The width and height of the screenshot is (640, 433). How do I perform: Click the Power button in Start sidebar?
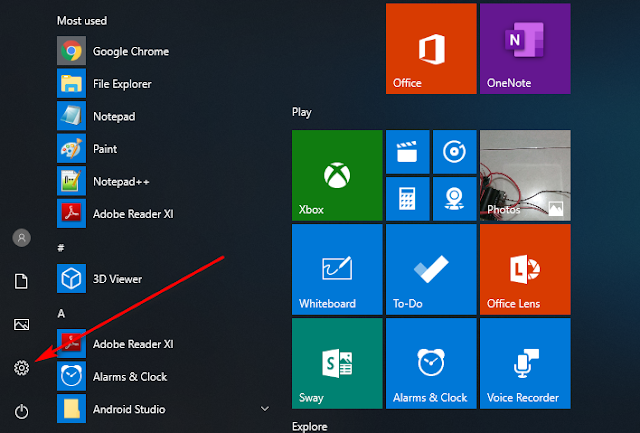22,411
